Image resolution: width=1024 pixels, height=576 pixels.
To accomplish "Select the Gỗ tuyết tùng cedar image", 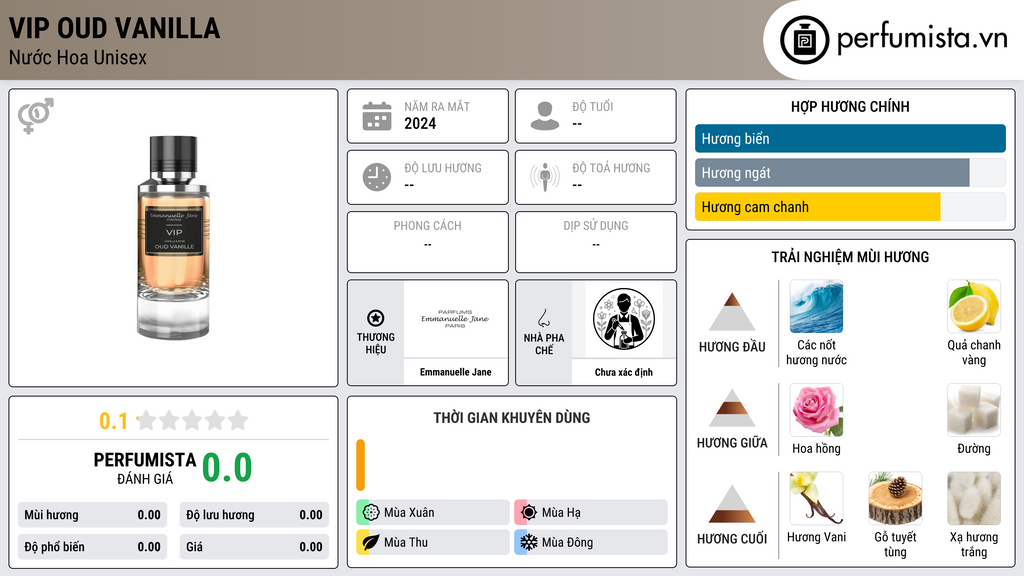I will [x=895, y=498].
